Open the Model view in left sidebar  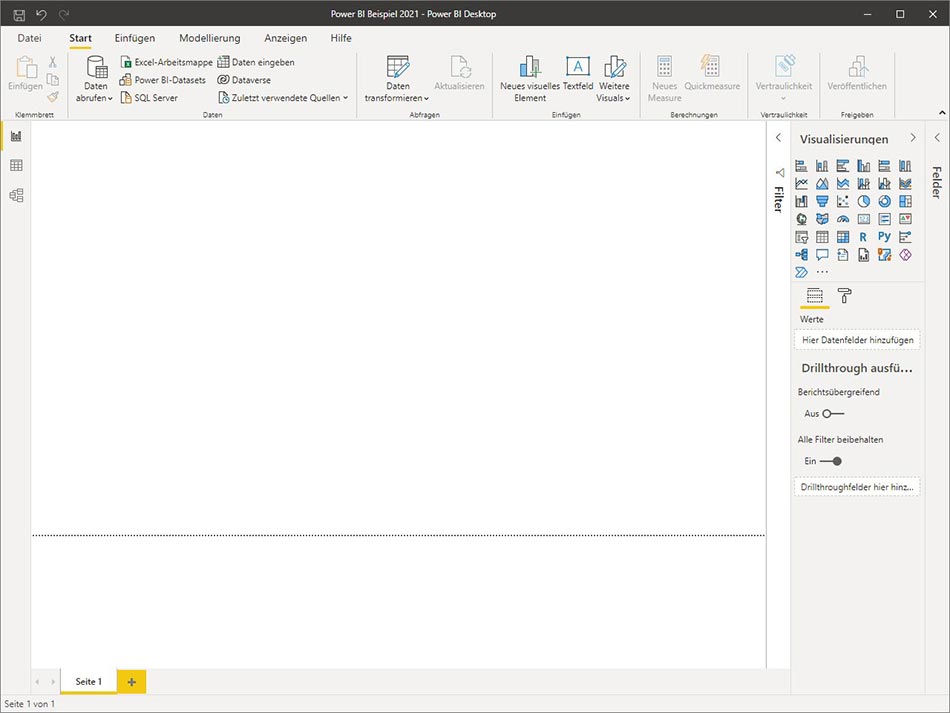[x=16, y=195]
